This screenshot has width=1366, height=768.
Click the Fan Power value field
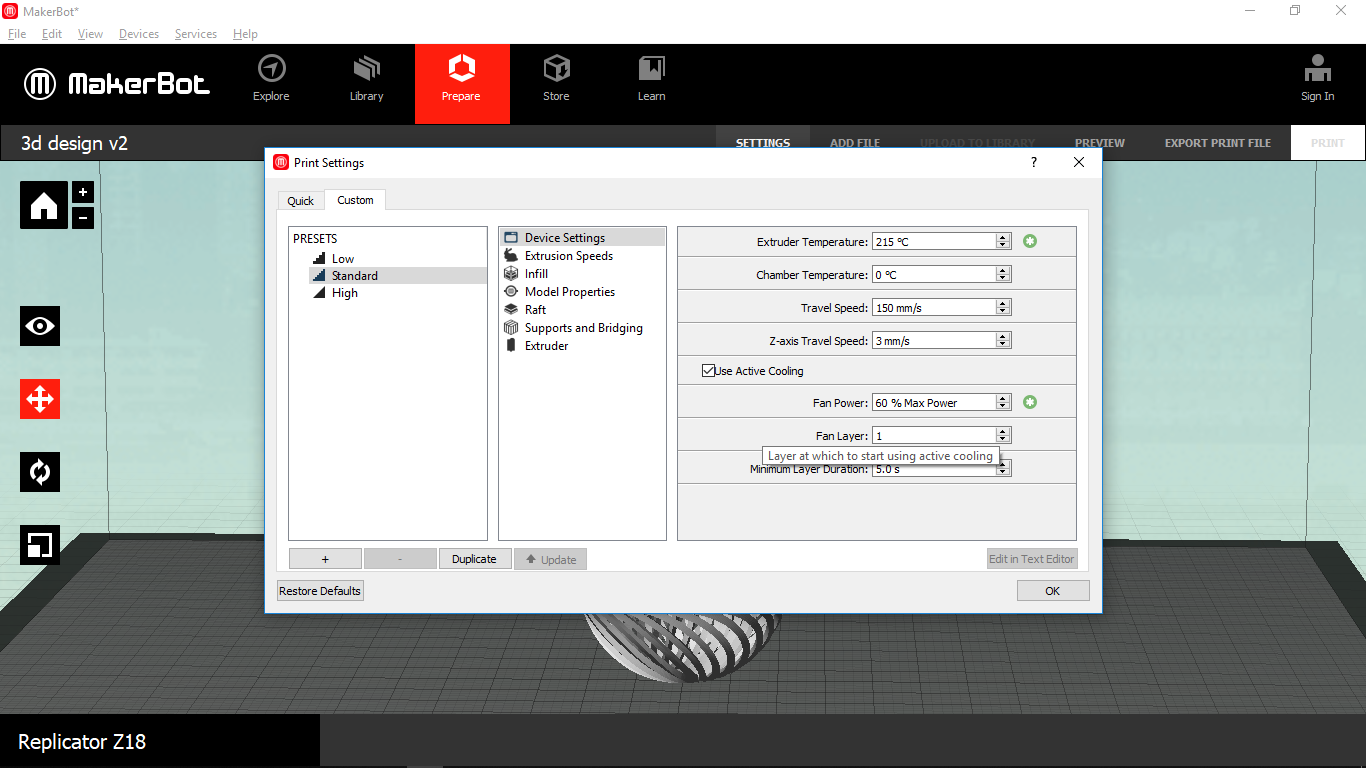pos(934,402)
